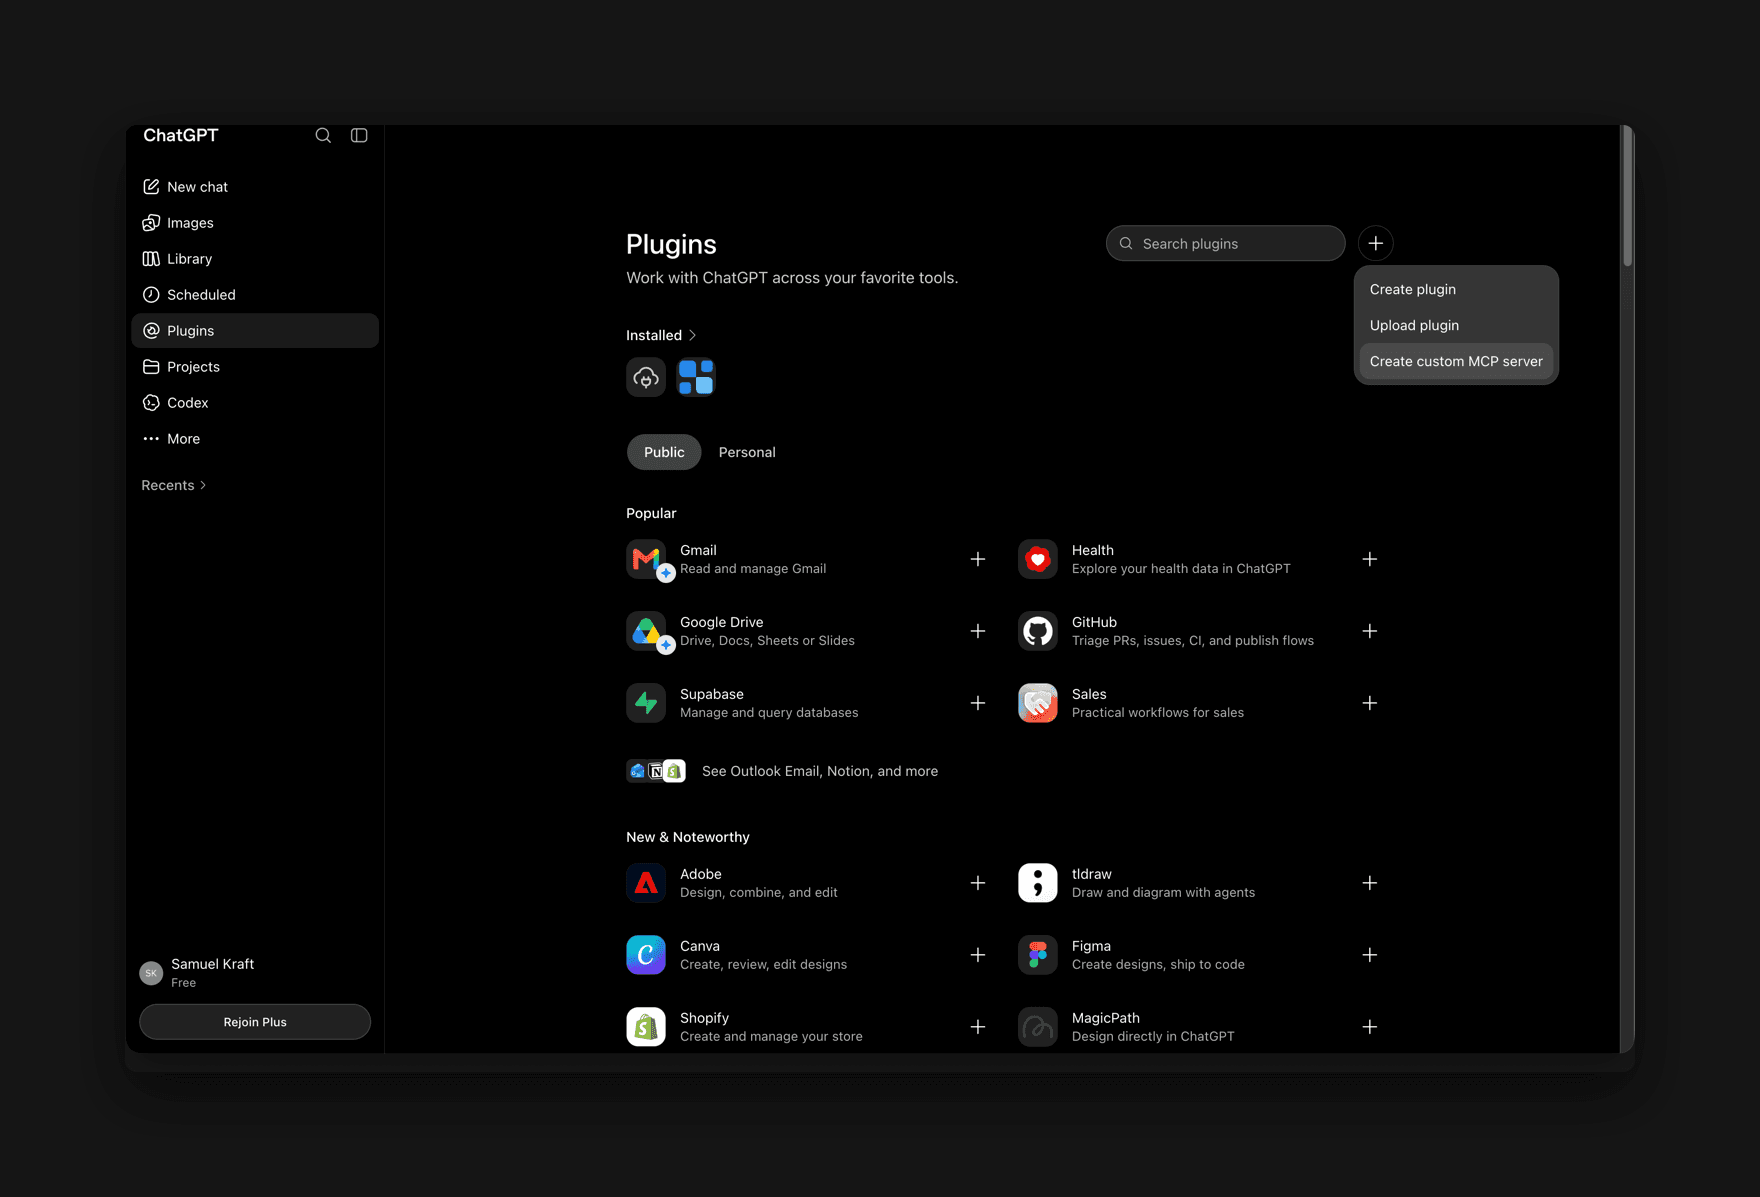Click the plus button beside Search plugins
The image size is (1760, 1197).
point(1376,243)
